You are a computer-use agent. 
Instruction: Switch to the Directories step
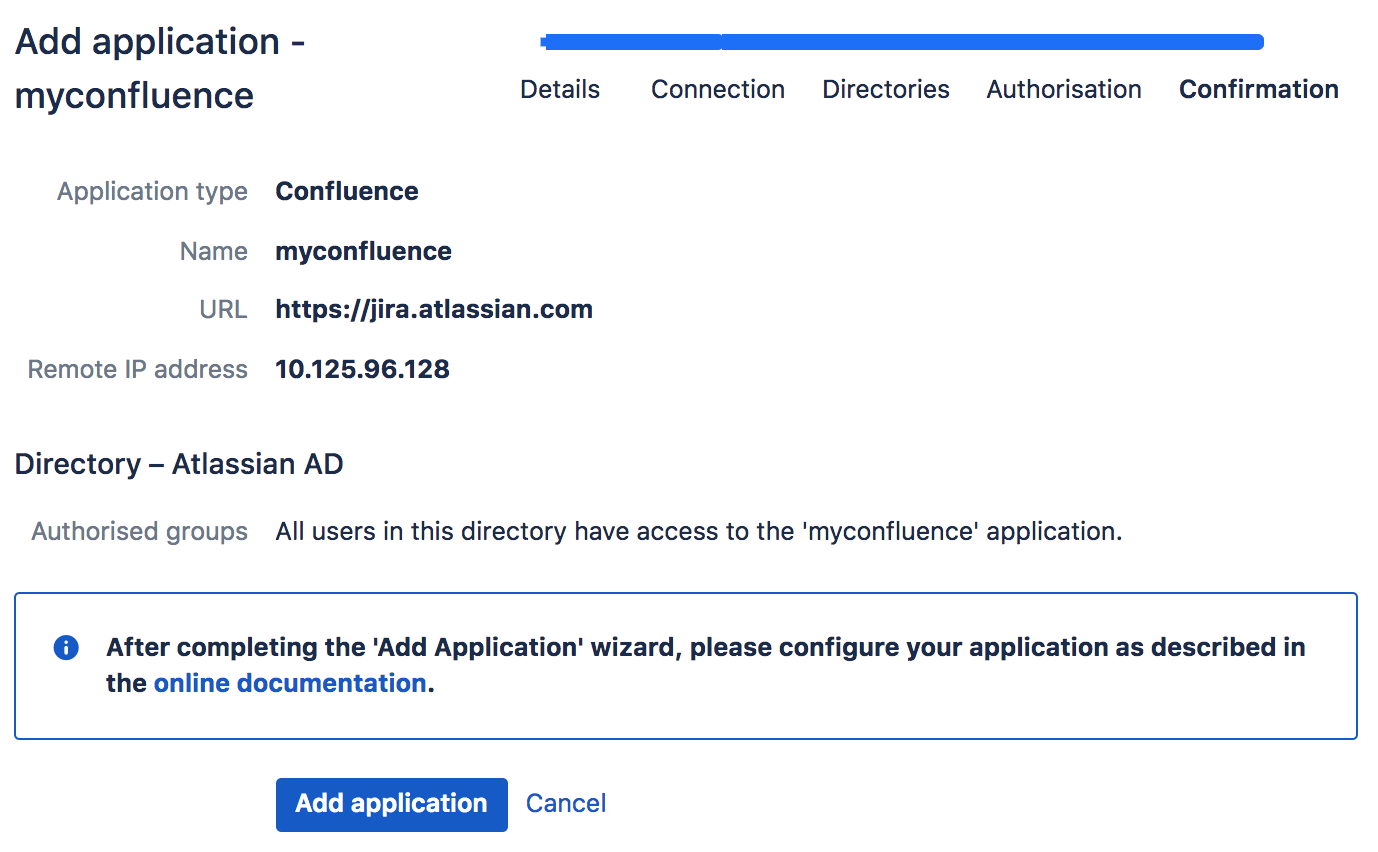pyautogui.click(x=885, y=89)
